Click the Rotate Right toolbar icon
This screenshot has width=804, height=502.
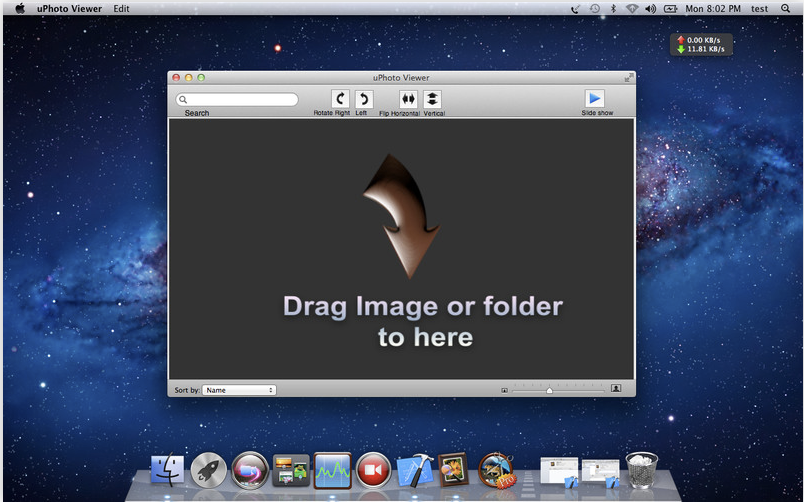coord(339,99)
